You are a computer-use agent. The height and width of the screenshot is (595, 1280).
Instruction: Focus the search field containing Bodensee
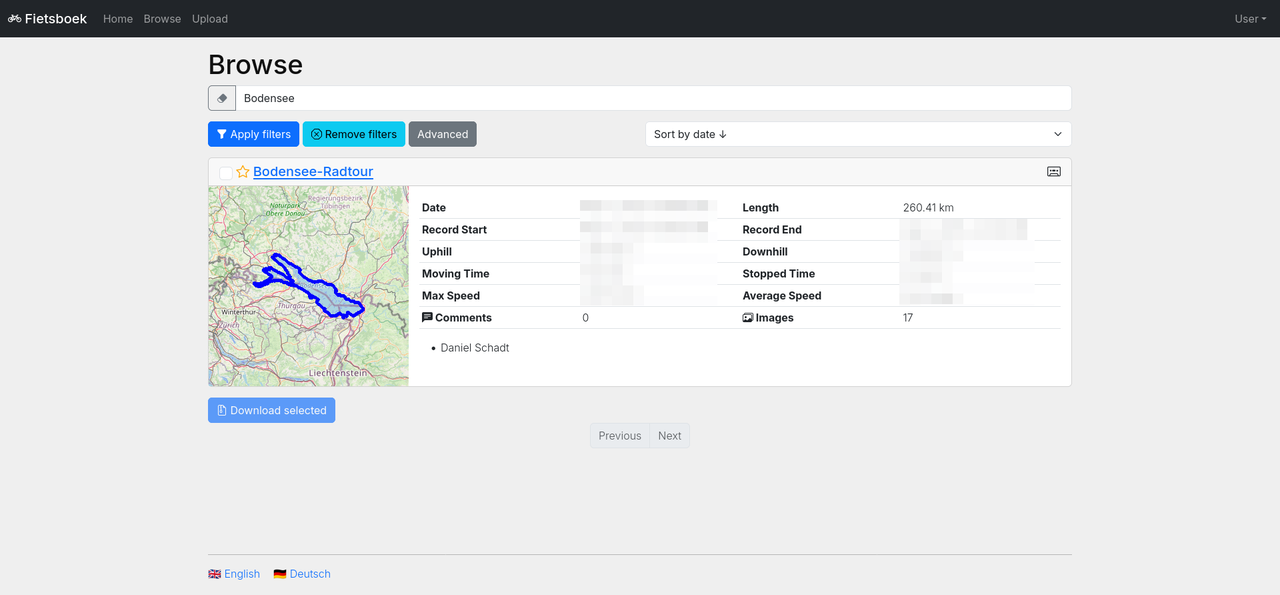pyautogui.click(x=652, y=98)
